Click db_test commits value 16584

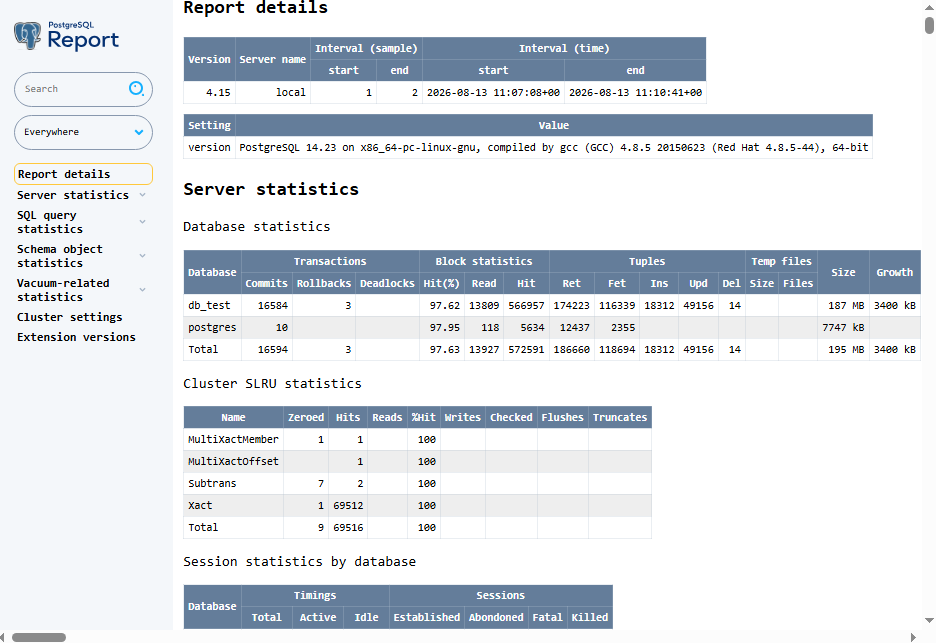[x=272, y=306]
